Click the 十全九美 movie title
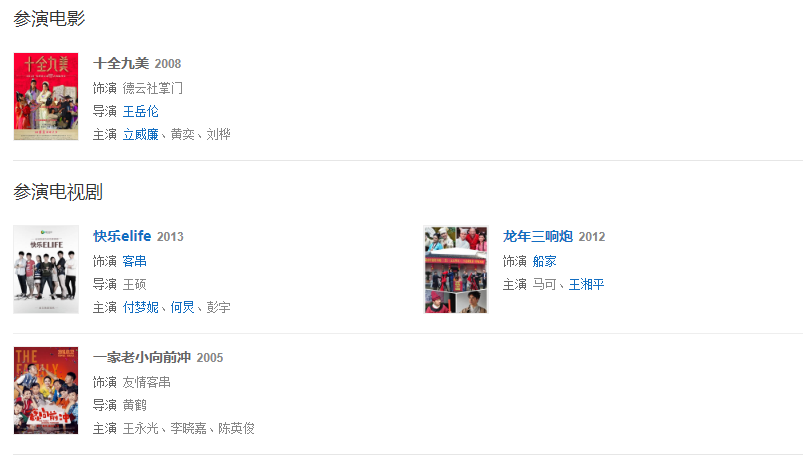Screen dimensions: 811x460 click(121, 63)
